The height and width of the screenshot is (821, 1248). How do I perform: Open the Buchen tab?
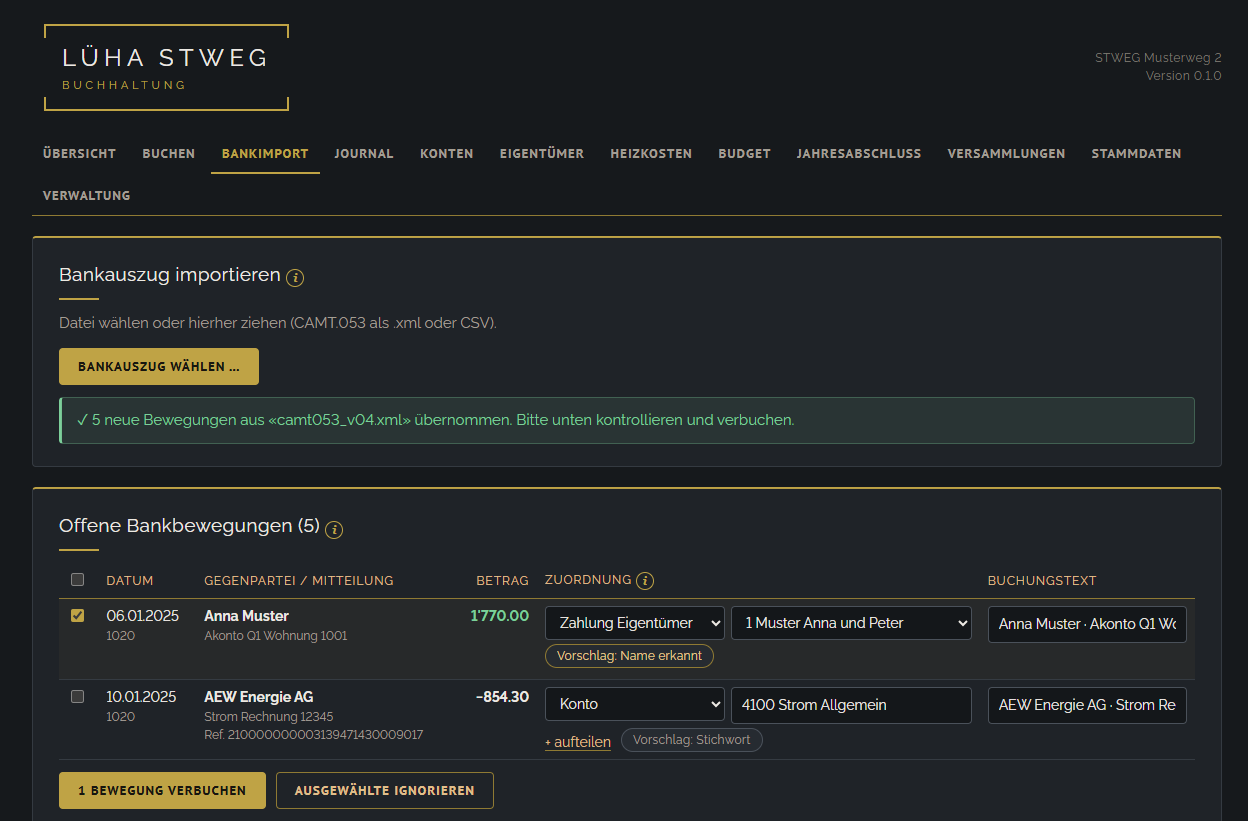[169, 154]
